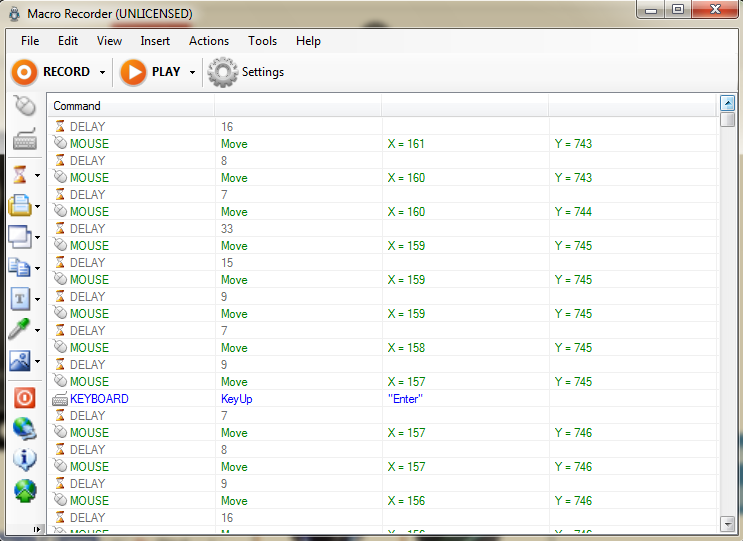Open the Tools menu
Viewport: 743px width, 541px height.
tap(263, 41)
